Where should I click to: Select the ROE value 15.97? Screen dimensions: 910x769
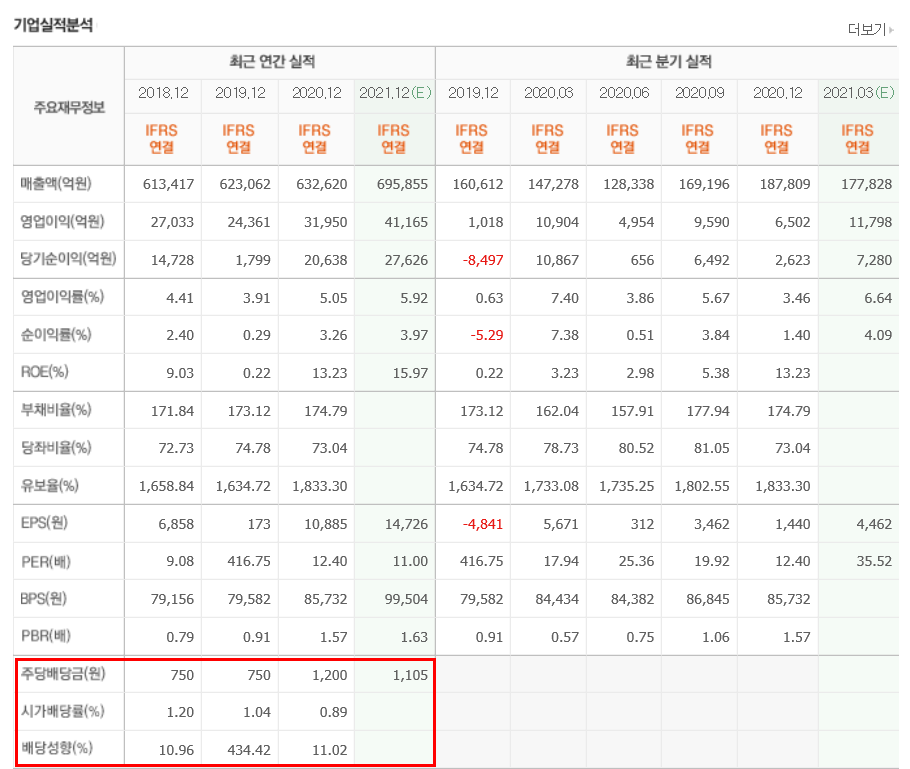point(410,373)
